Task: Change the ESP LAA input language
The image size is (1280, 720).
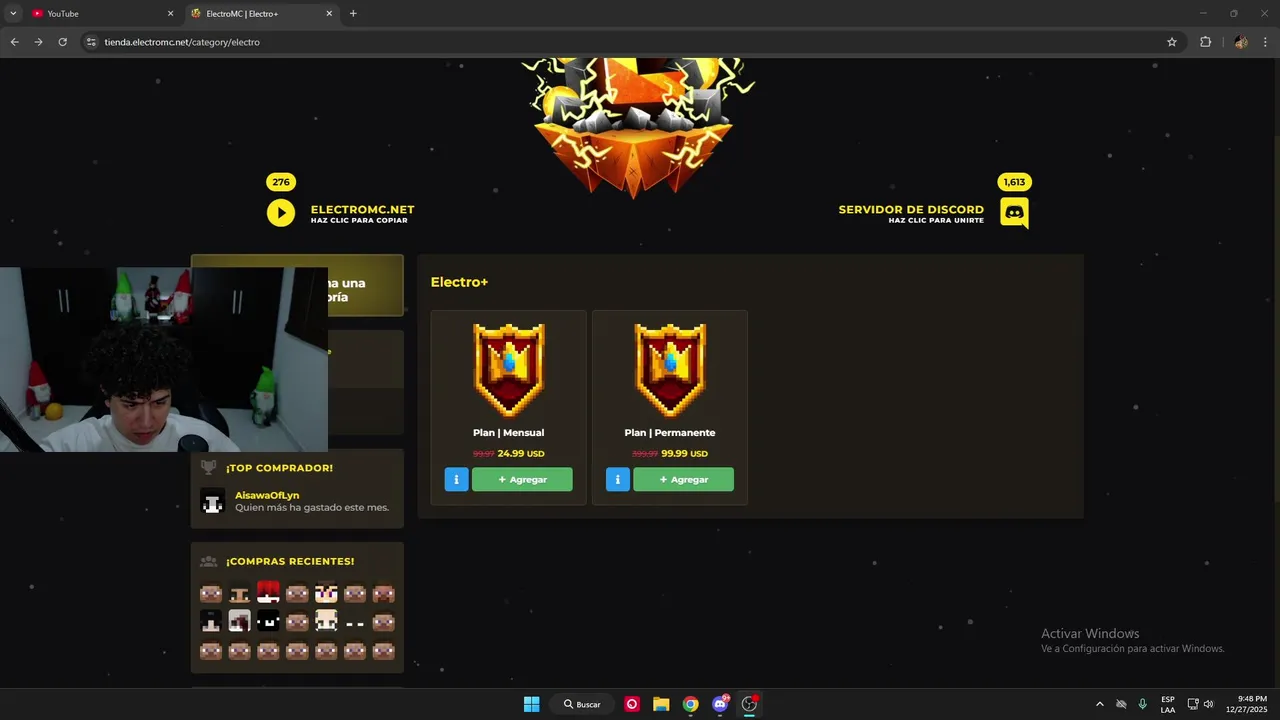Action: (1168, 704)
